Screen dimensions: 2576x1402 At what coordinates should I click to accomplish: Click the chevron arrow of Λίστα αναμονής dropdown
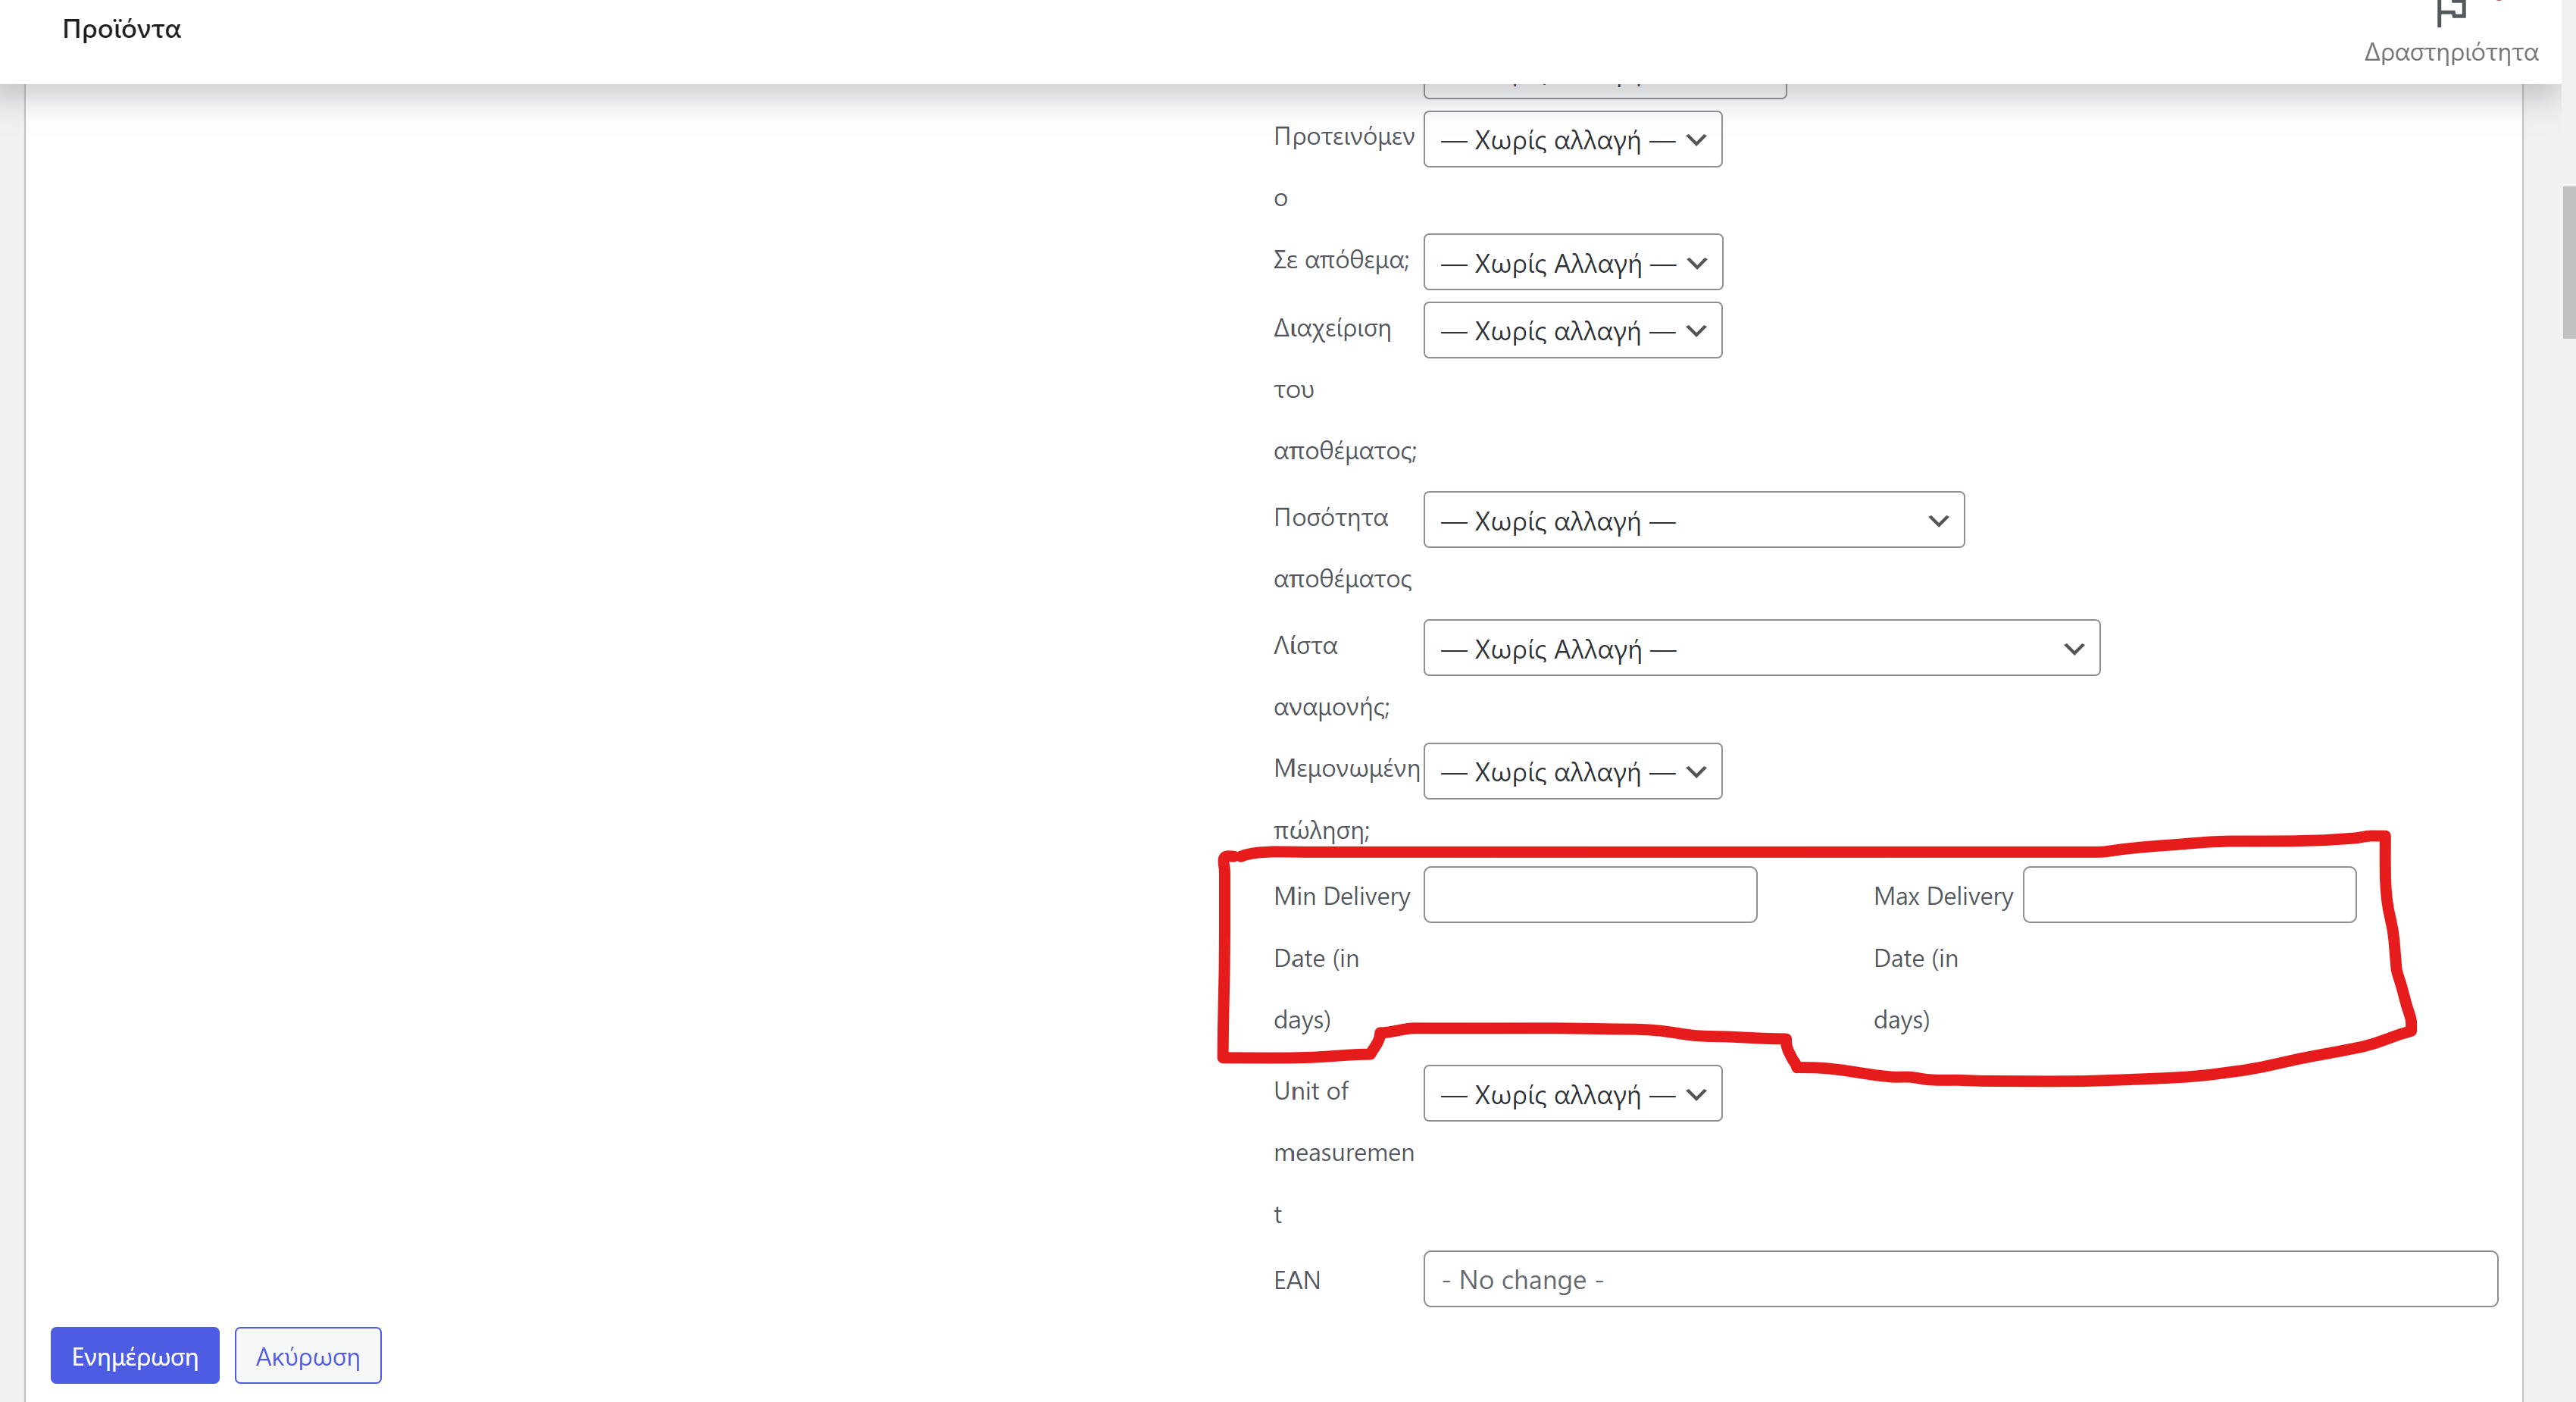click(2073, 649)
